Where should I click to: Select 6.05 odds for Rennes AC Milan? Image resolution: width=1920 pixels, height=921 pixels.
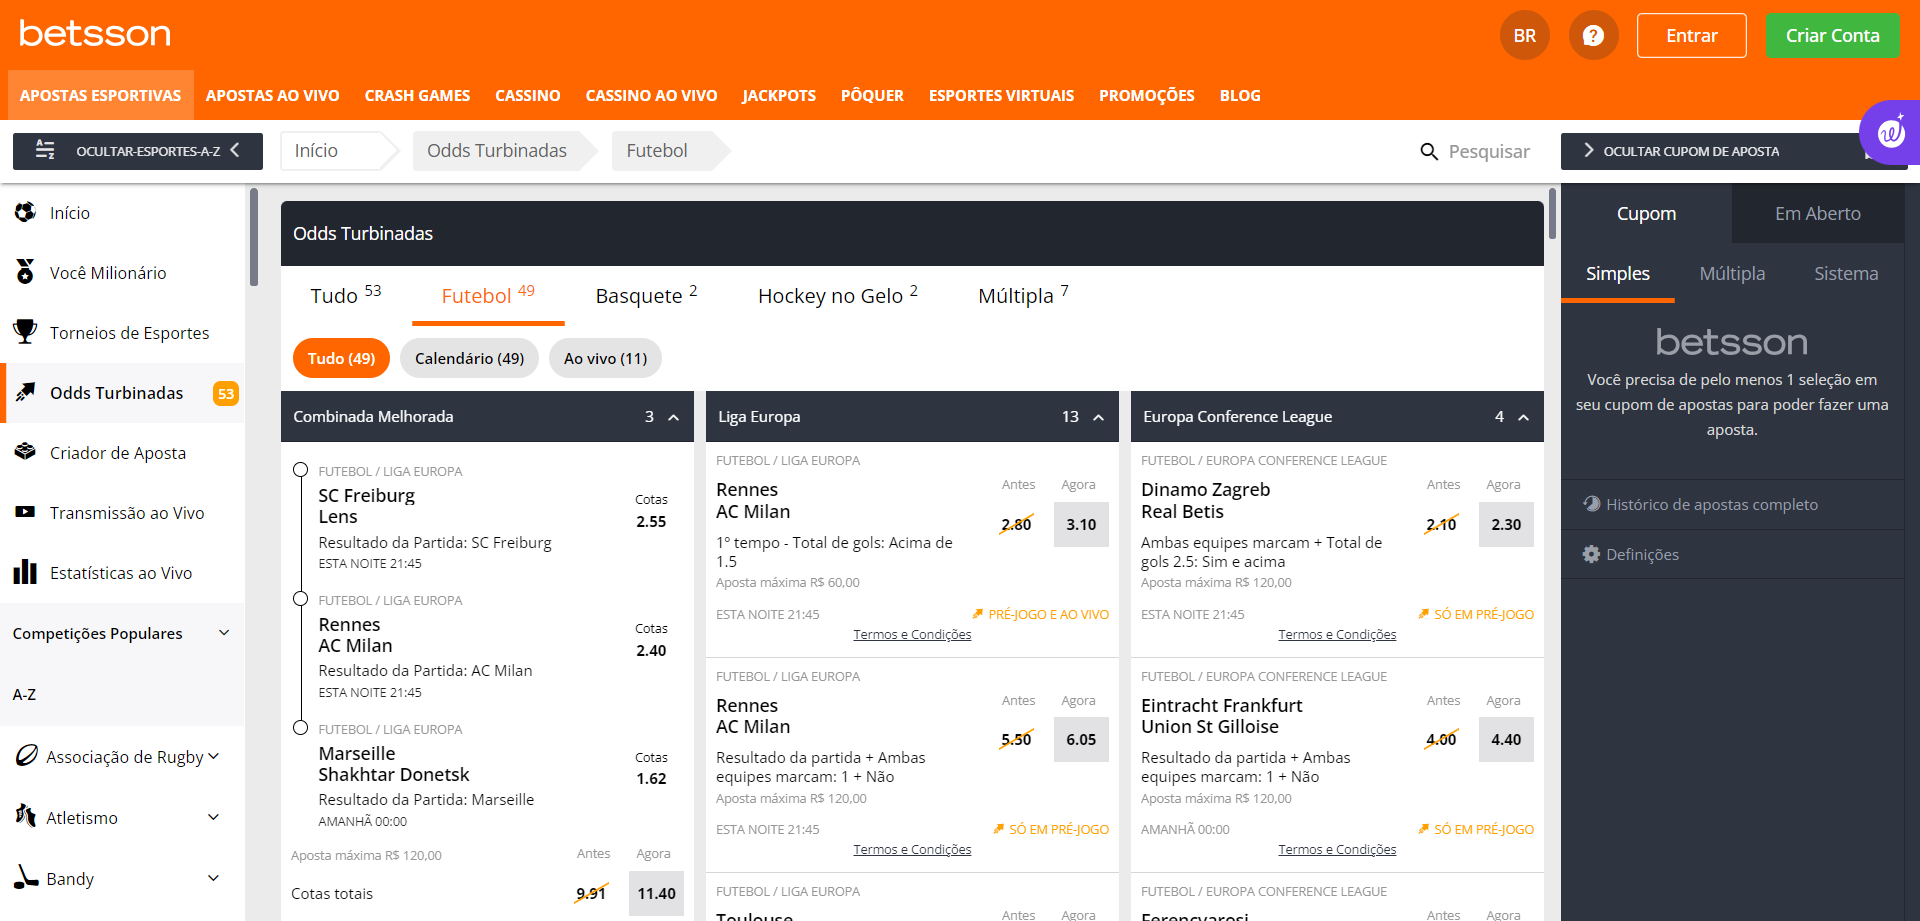pyautogui.click(x=1081, y=739)
